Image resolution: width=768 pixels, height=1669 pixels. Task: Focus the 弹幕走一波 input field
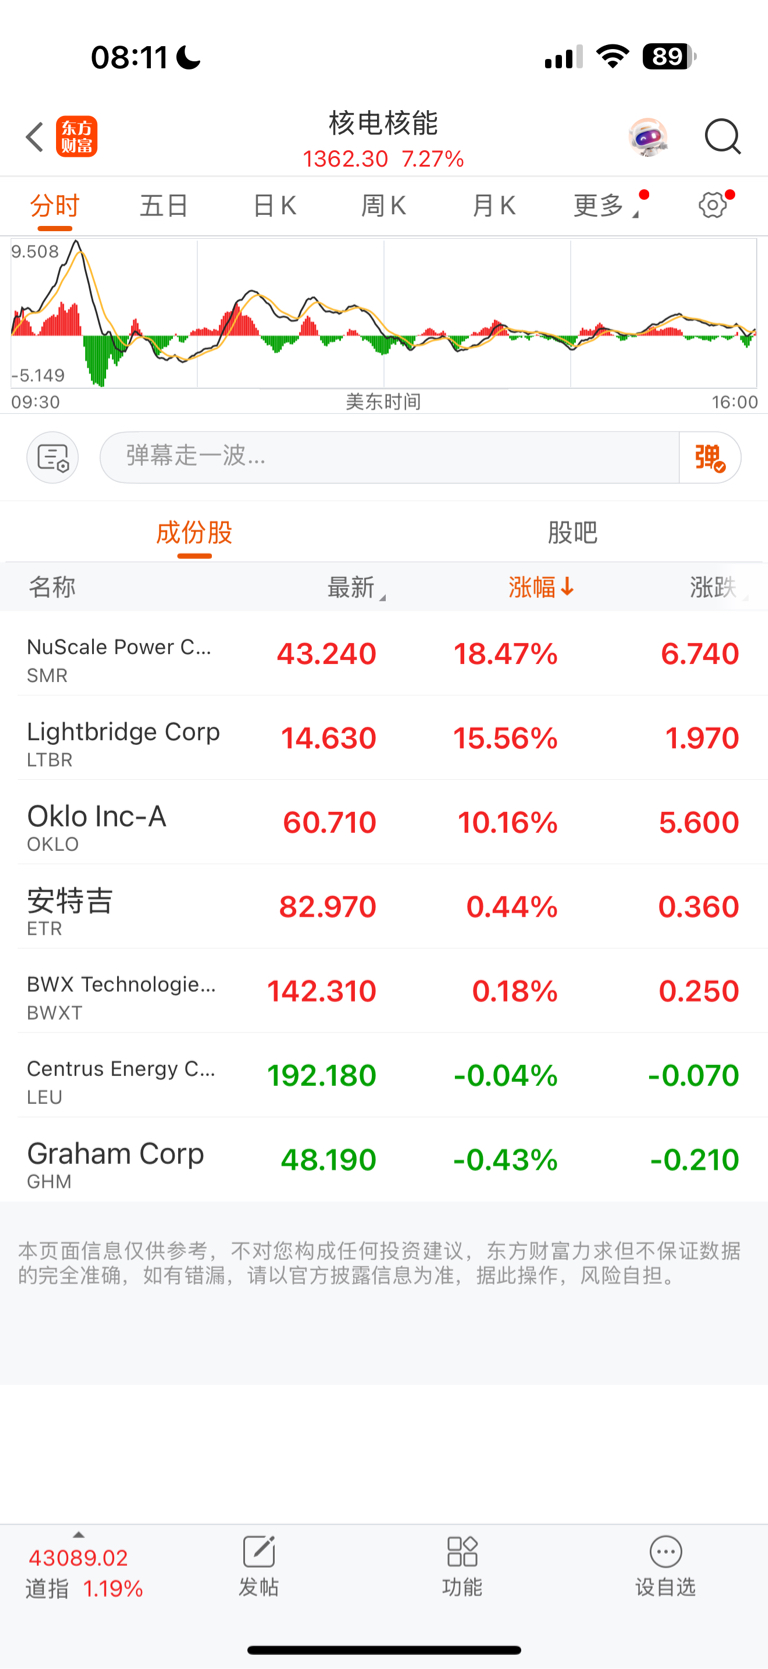(x=390, y=457)
